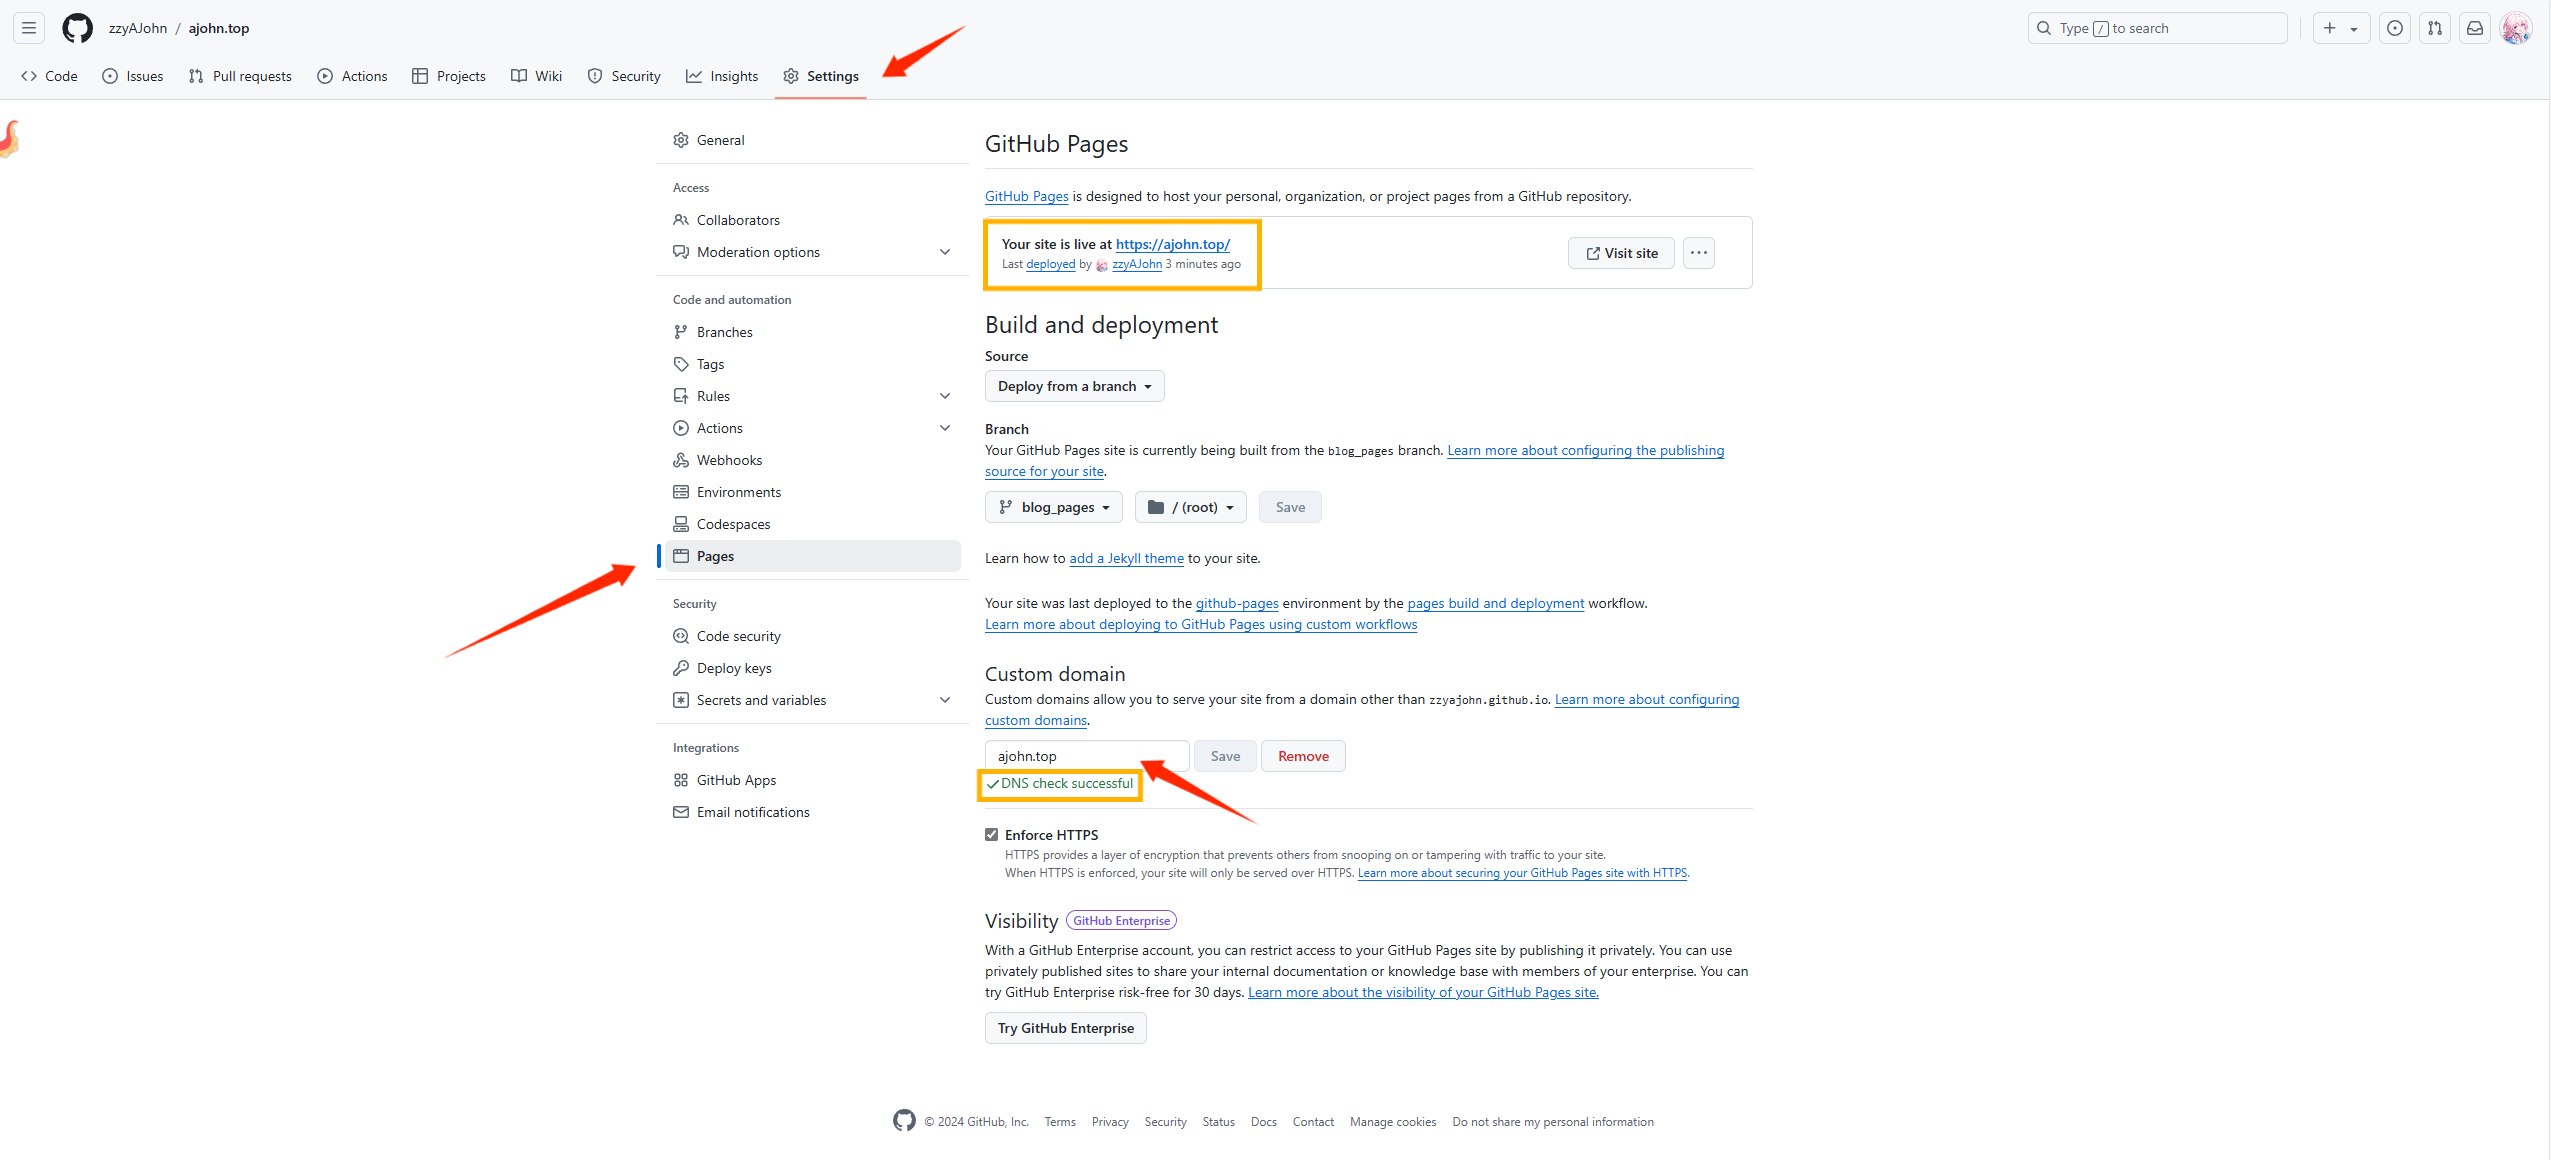Image resolution: width=2551 pixels, height=1160 pixels.
Task: Click the plus create-new button
Action: (2330, 28)
